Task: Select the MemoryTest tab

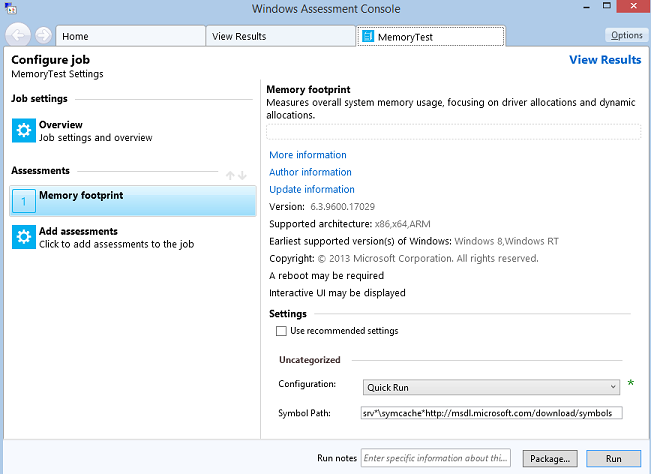Action: 431,37
